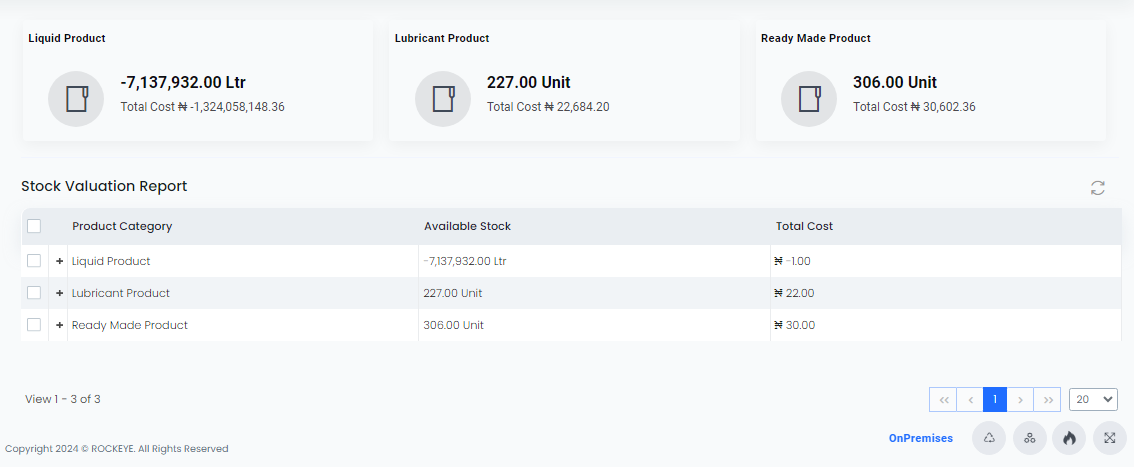This screenshot has width=1134, height=467.
Task: Click the Lubricant Product category cell
Action: coord(243,293)
